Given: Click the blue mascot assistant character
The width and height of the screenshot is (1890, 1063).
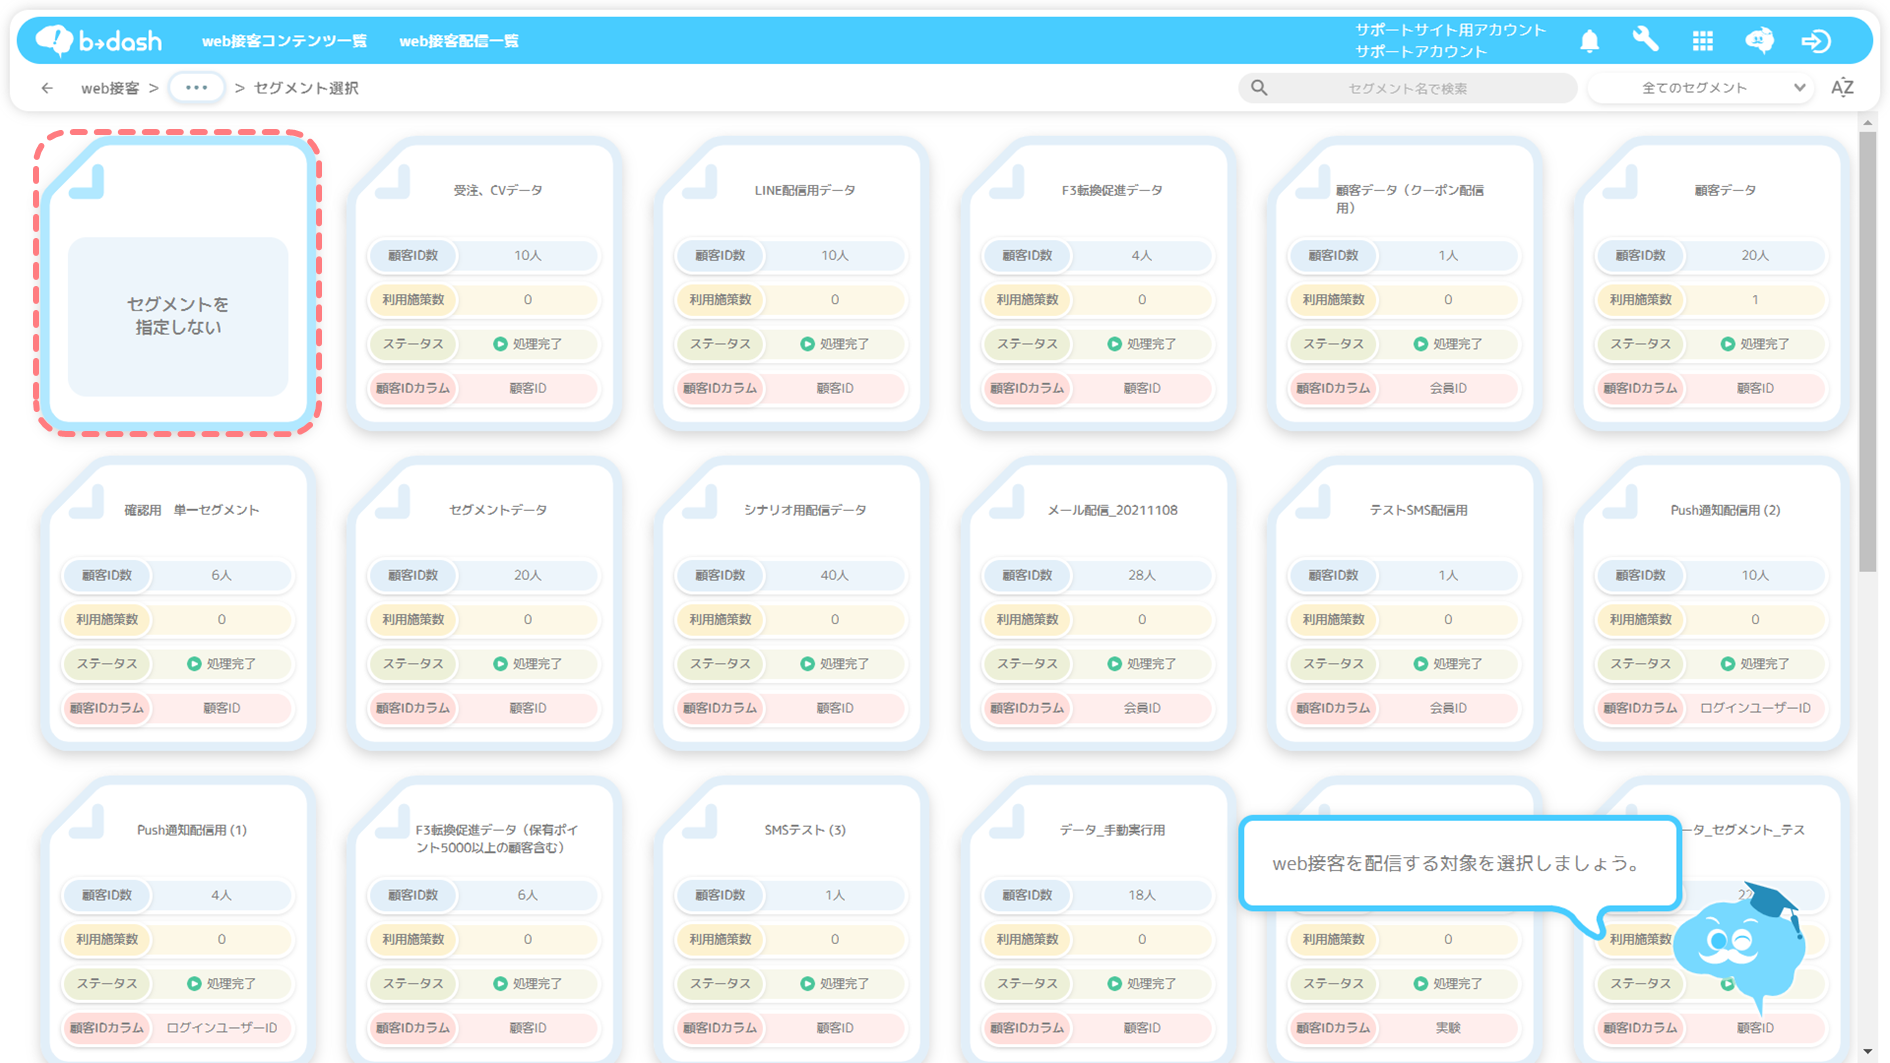Looking at the screenshot, I should click(1742, 945).
